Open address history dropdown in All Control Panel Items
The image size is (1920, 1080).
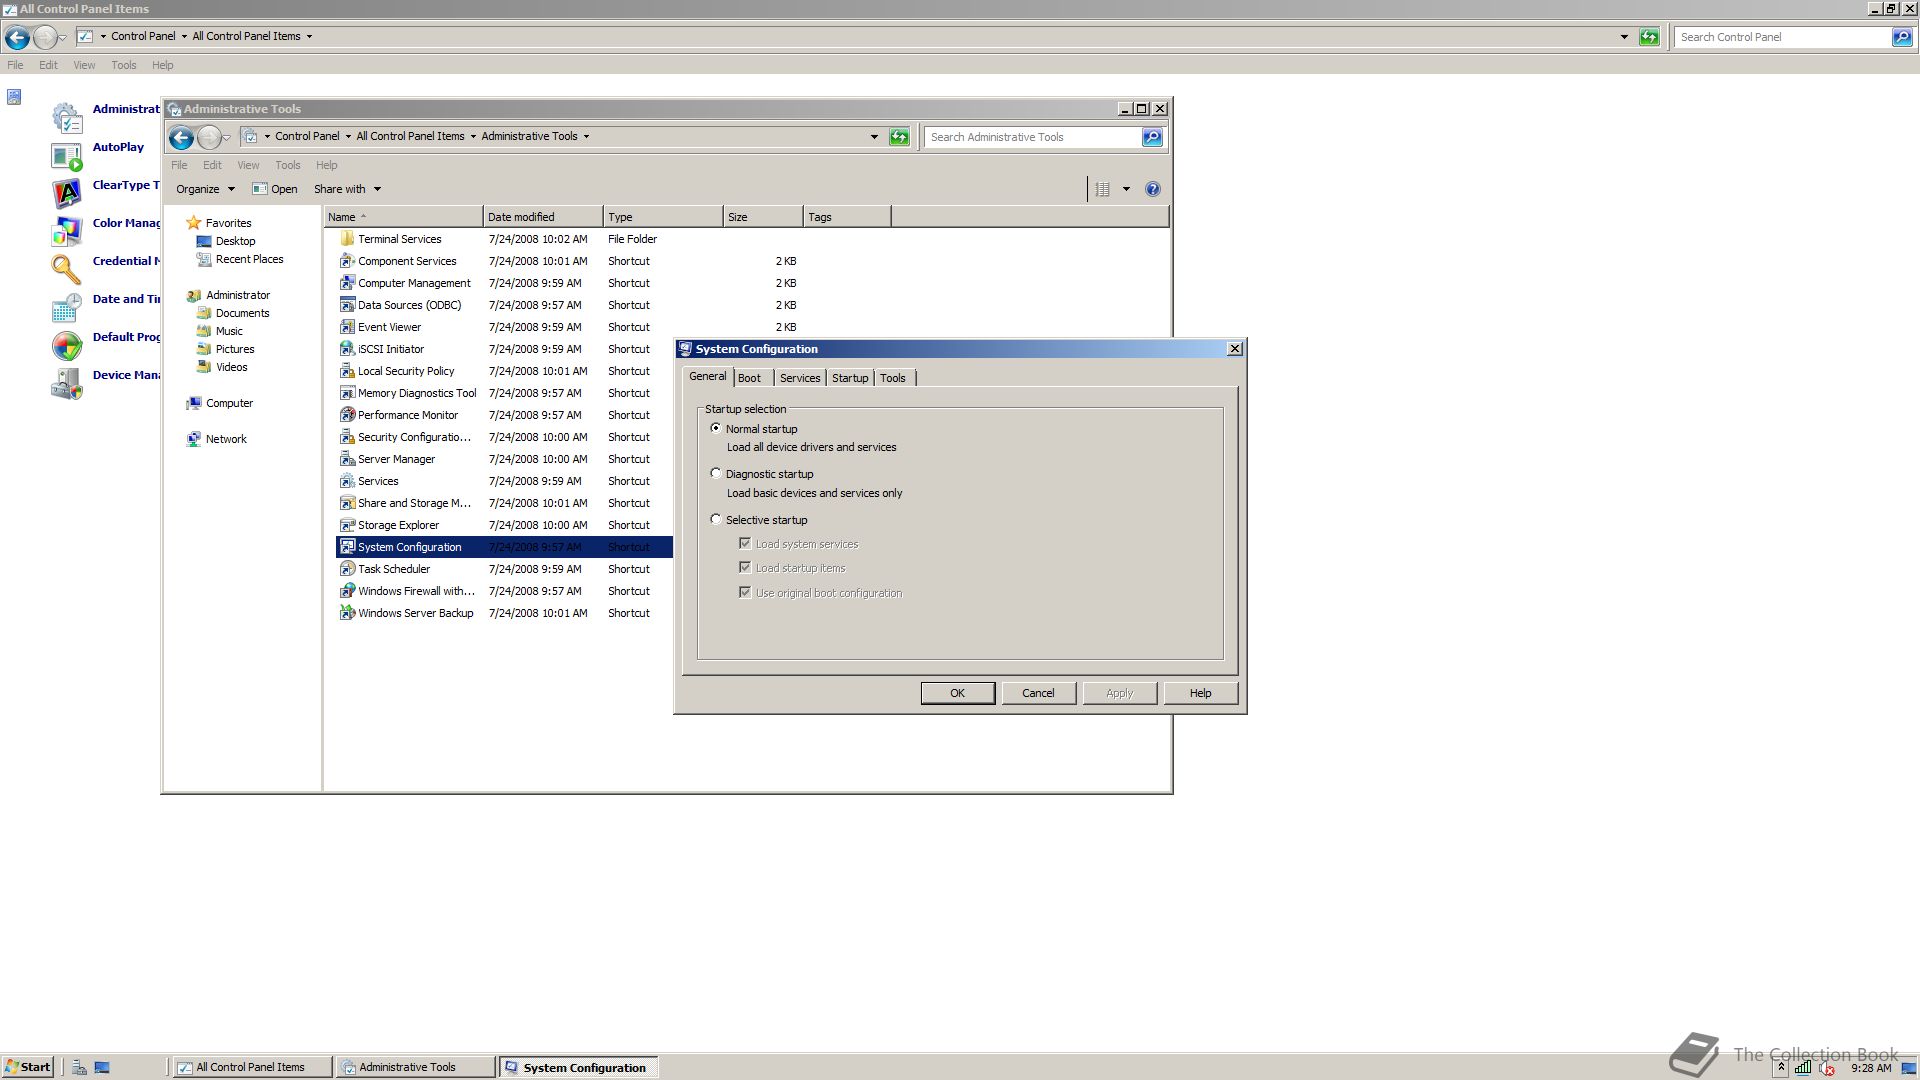click(1624, 37)
